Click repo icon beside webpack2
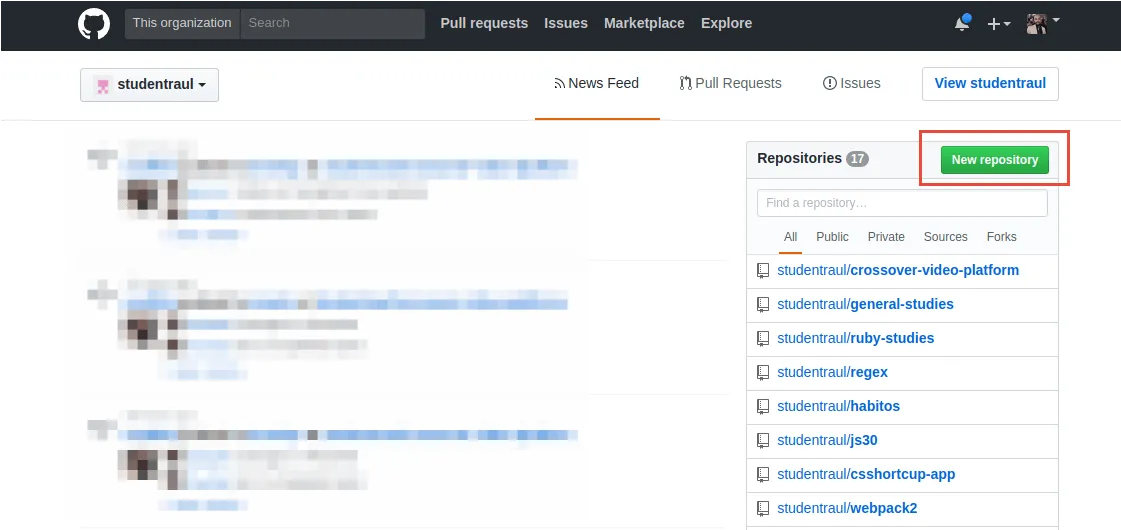Screen dimensions: 1121x530 (x=764, y=509)
